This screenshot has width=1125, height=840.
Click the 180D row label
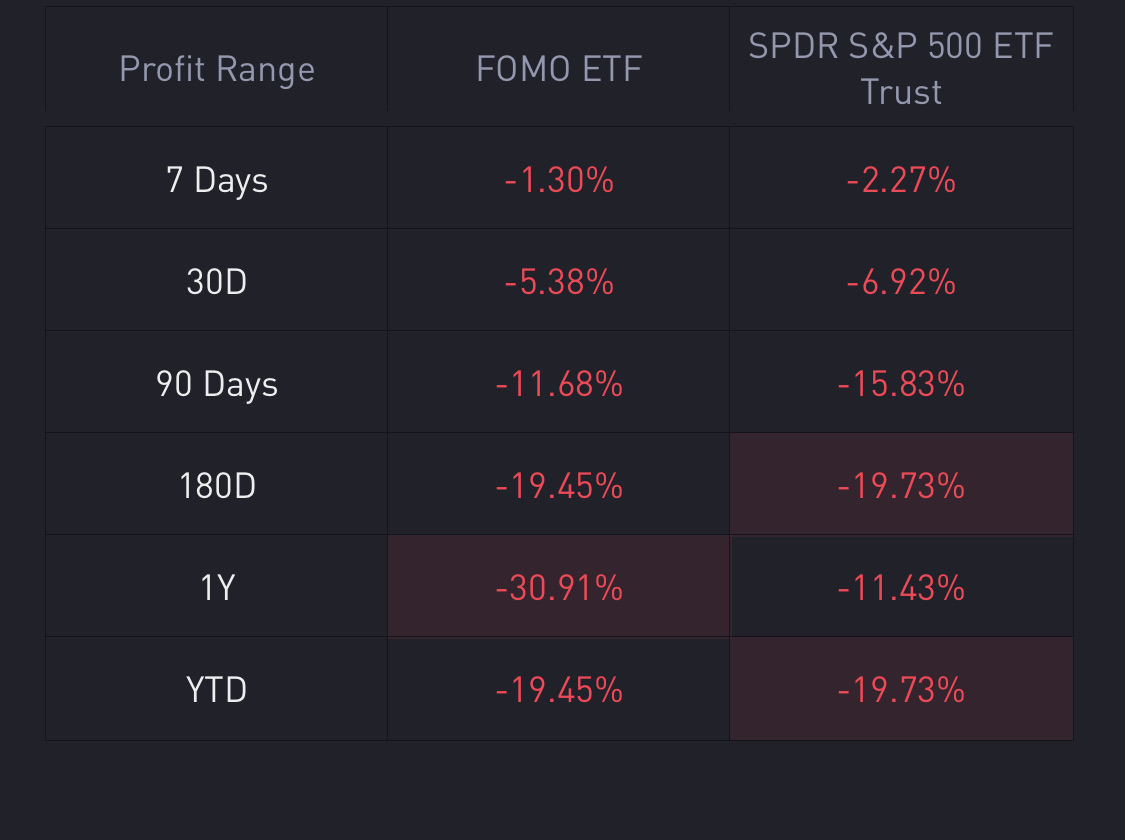point(217,486)
